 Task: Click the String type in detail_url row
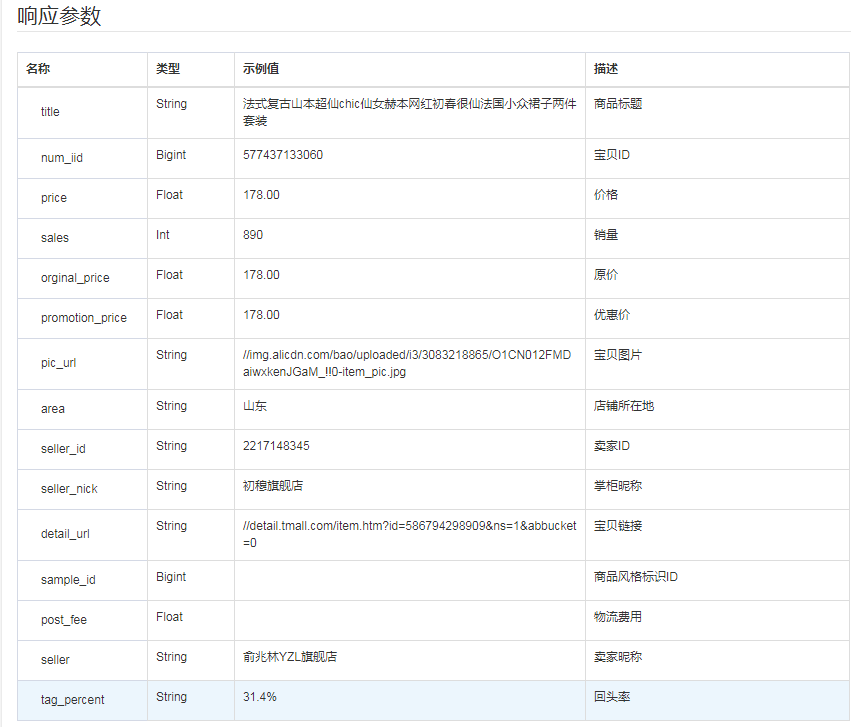[x=172, y=526]
